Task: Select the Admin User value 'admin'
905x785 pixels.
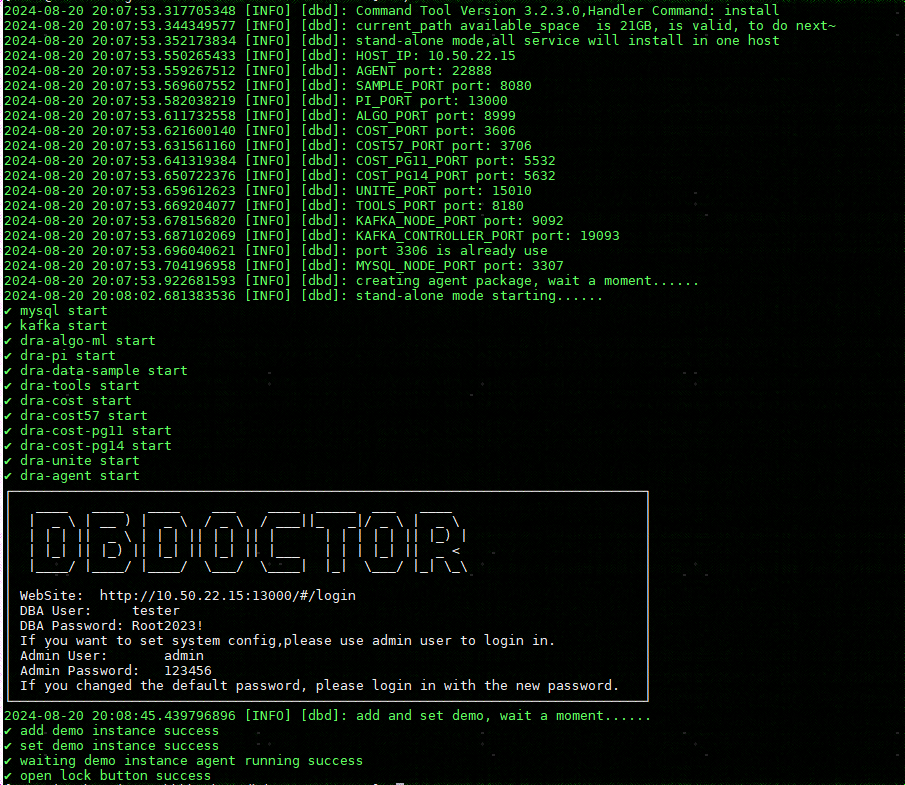Action: [x=184, y=656]
